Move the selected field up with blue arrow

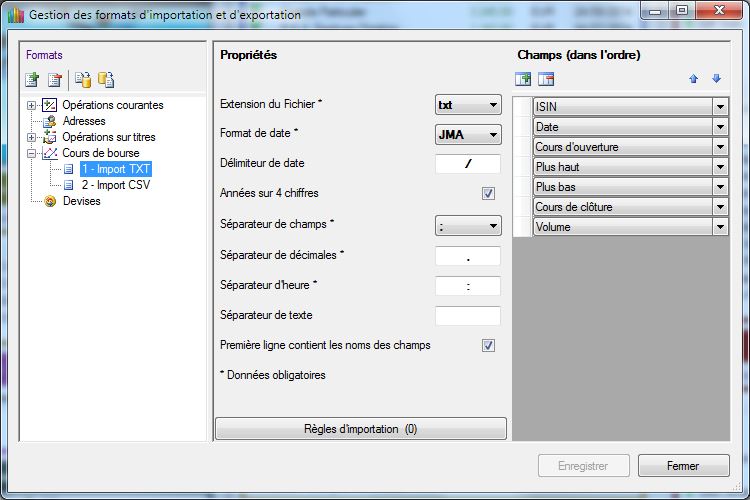point(693,79)
